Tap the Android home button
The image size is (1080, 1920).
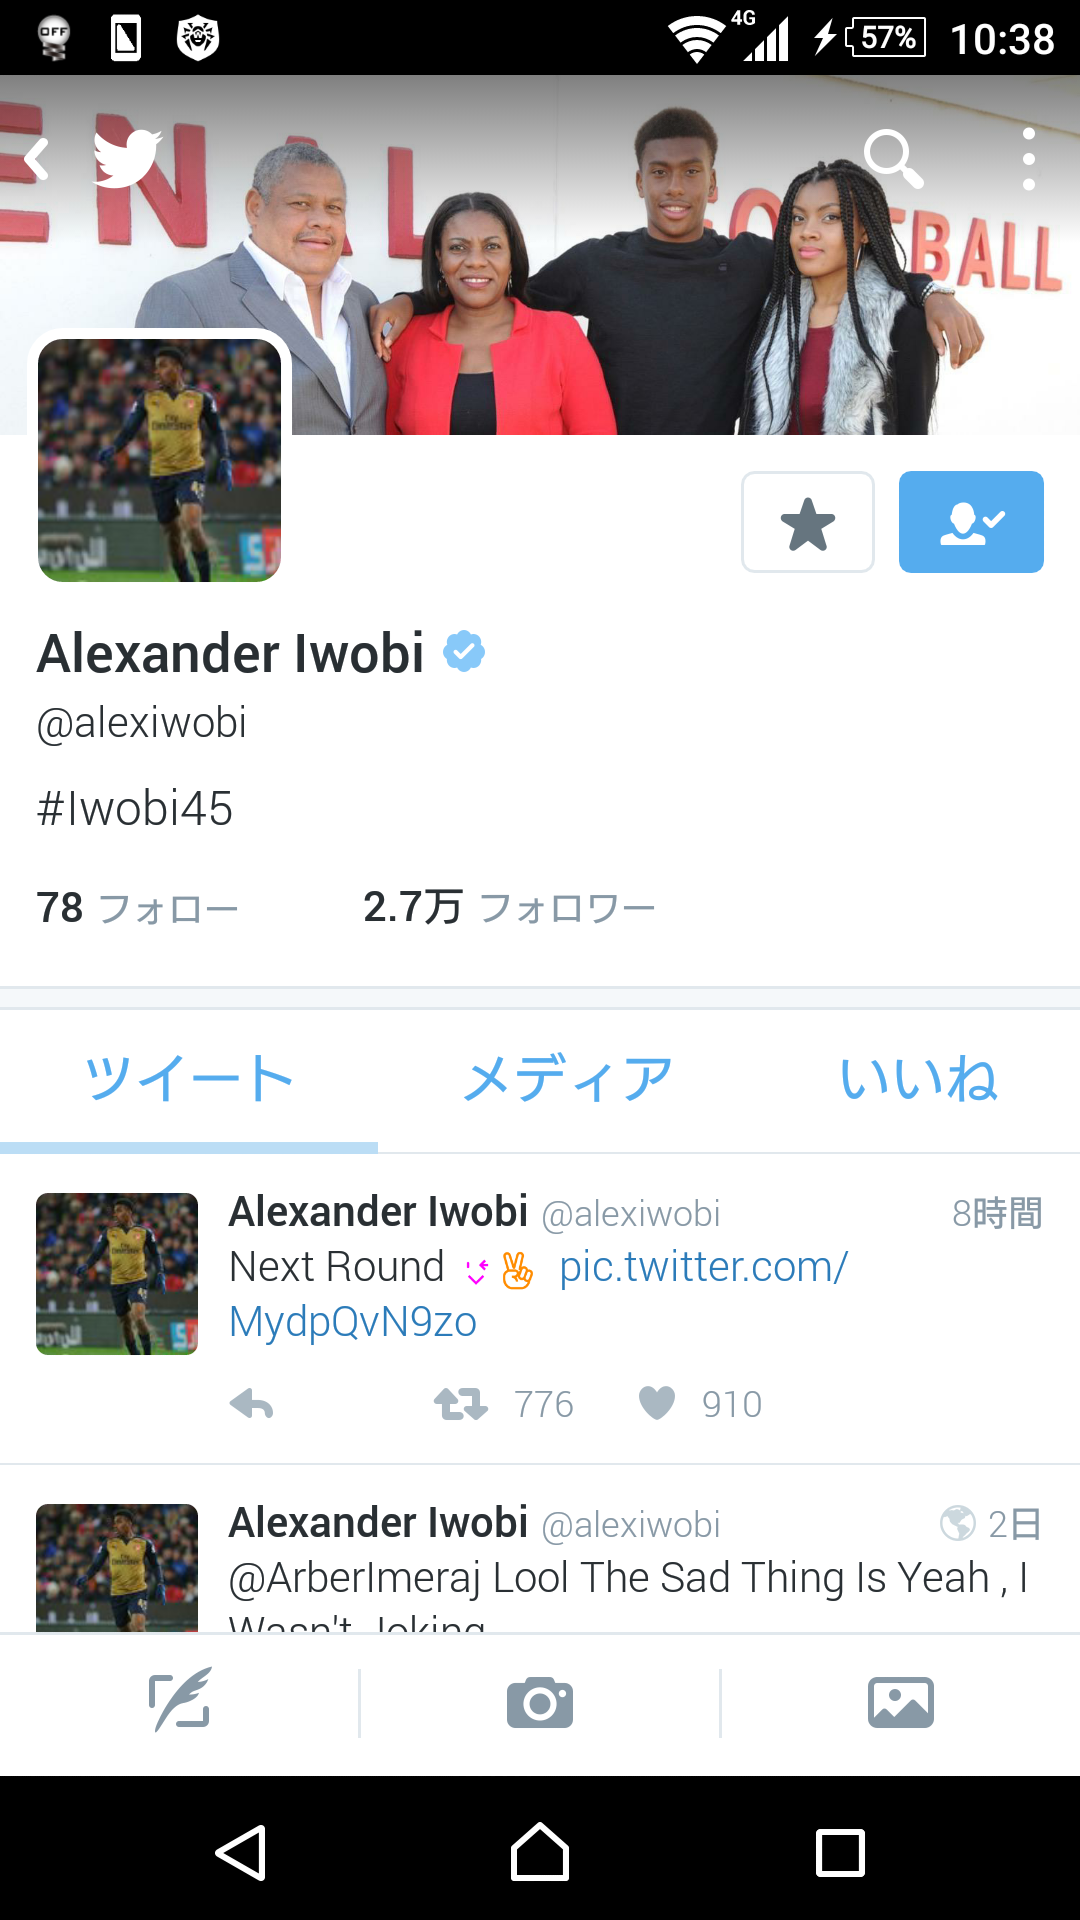pos(540,1852)
